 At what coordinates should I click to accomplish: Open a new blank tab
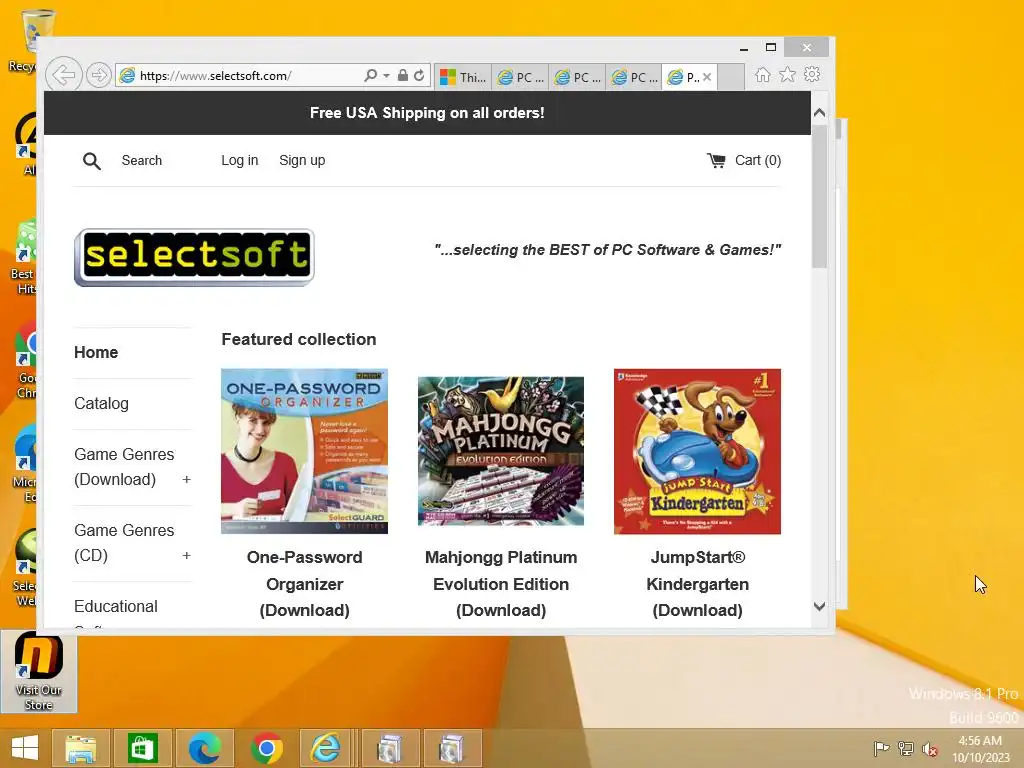point(731,77)
